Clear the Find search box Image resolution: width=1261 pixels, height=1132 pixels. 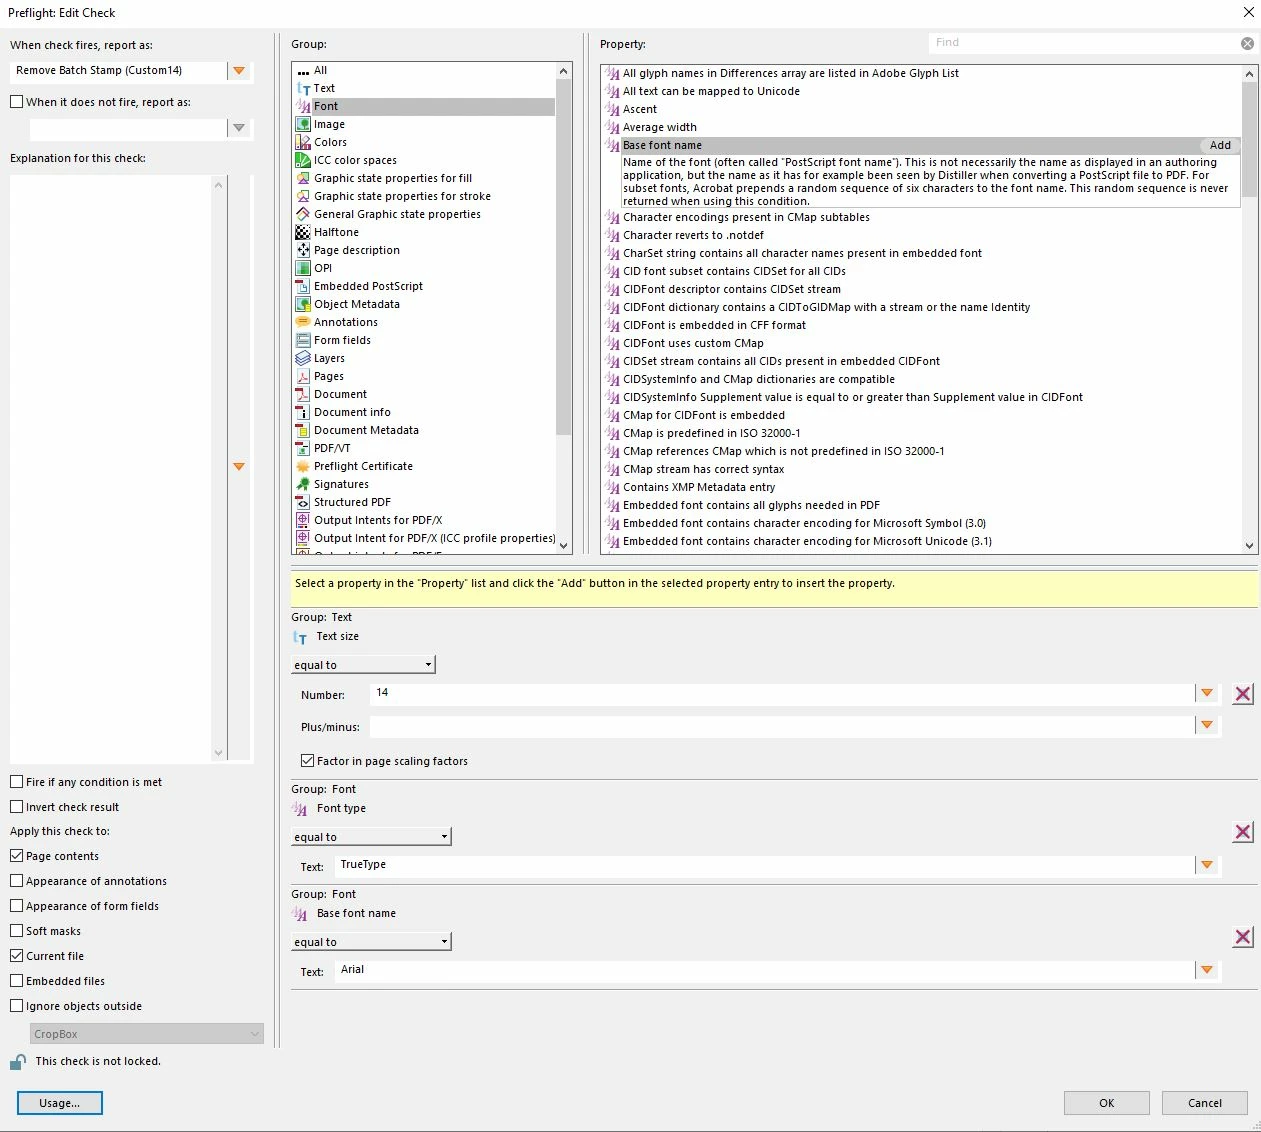coord(1247,43)
